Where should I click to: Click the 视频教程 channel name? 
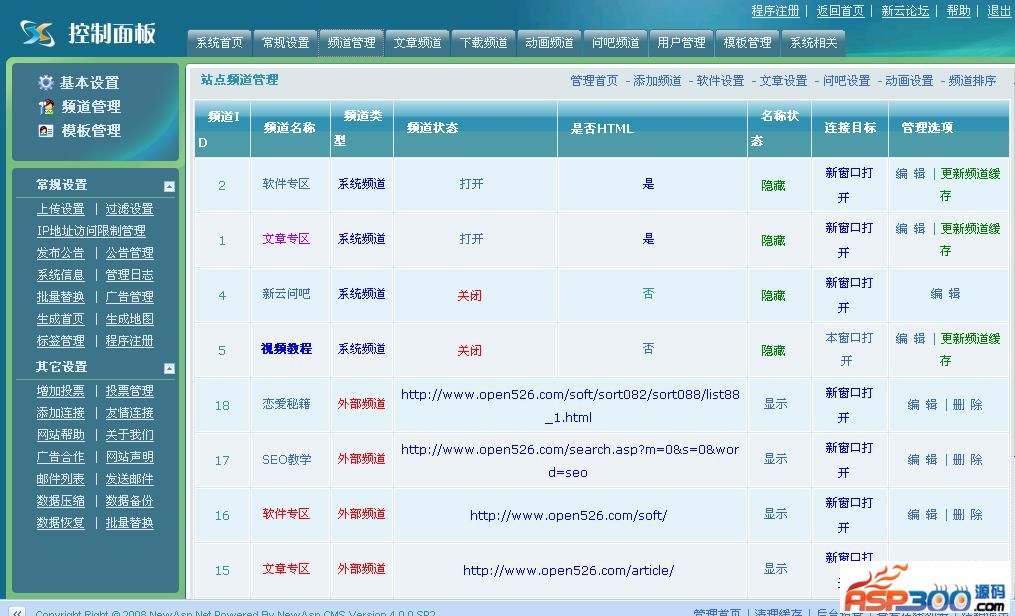click(286, 349)
